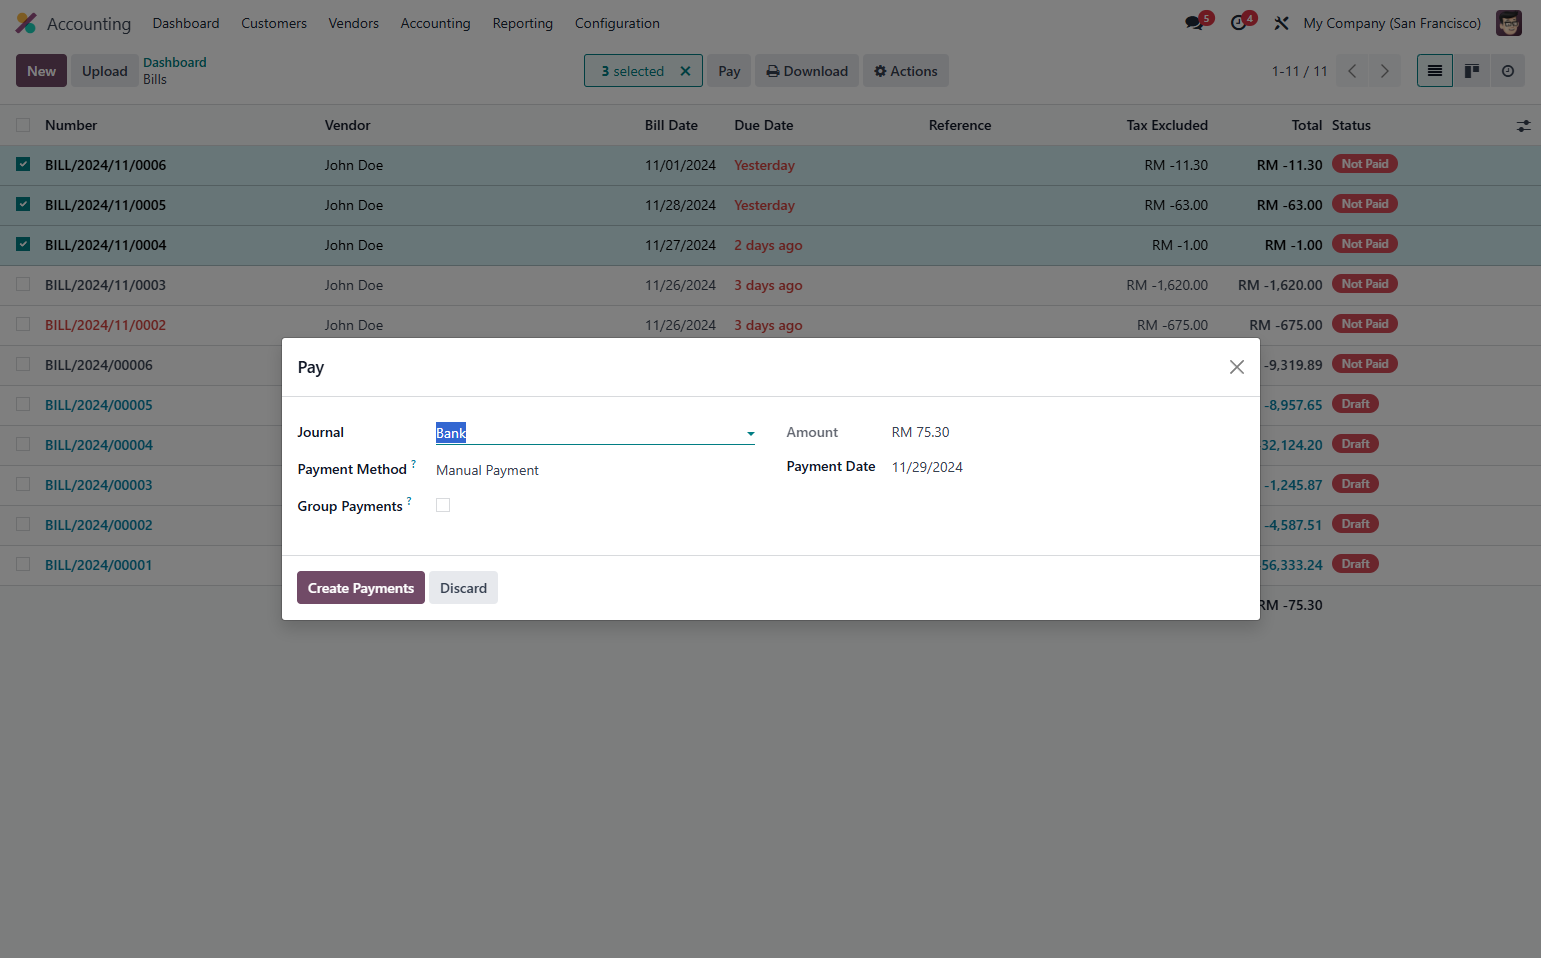Open the Odoo Accounting app logo
Screen dimensions: 1541x958
click(26, 23)
